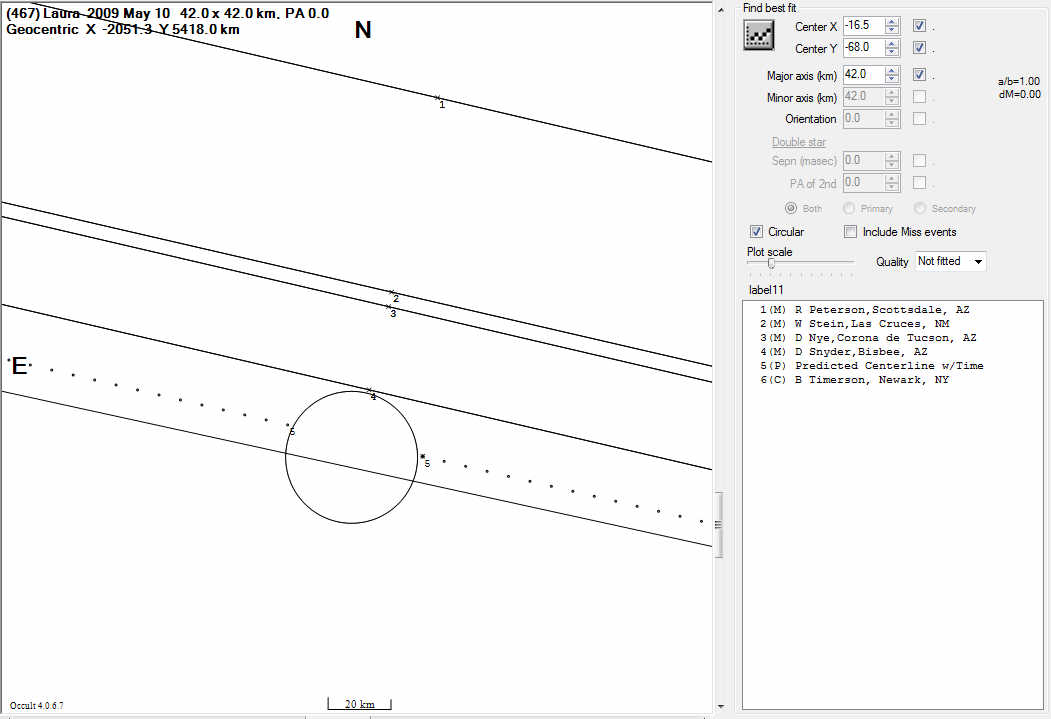Screen dimensions: 1051x719
Task: Disable the Circular checkbox
Action: tap(756, 232)
